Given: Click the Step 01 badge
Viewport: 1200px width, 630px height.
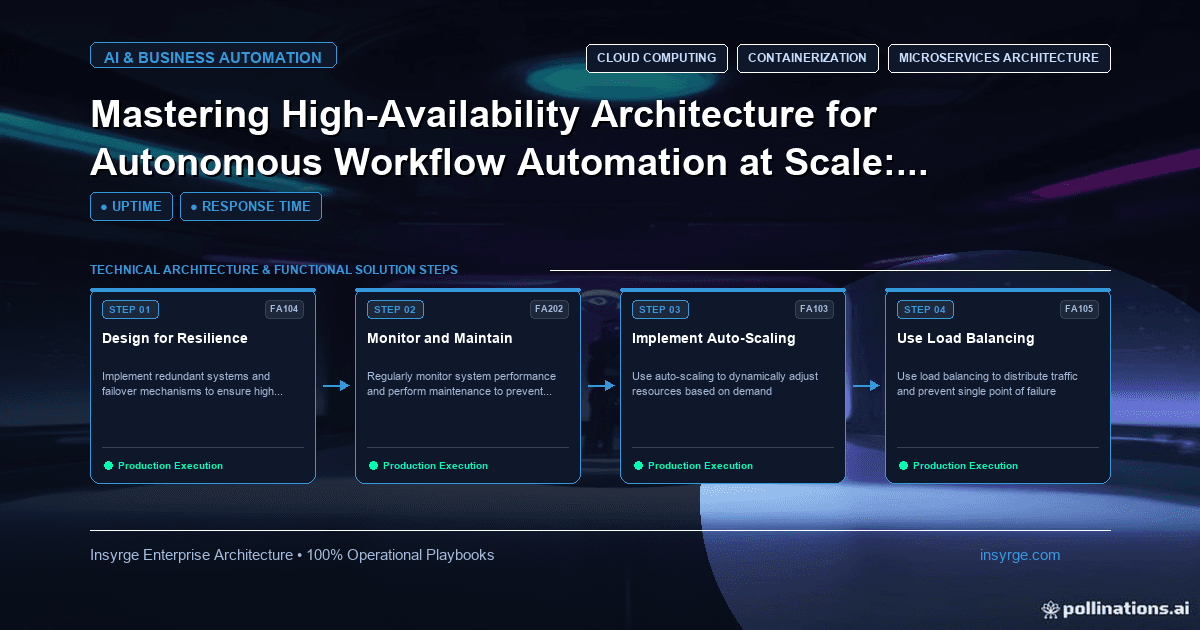Looking at the screenshot, I should pyautogui.click(x=130, y=310).
